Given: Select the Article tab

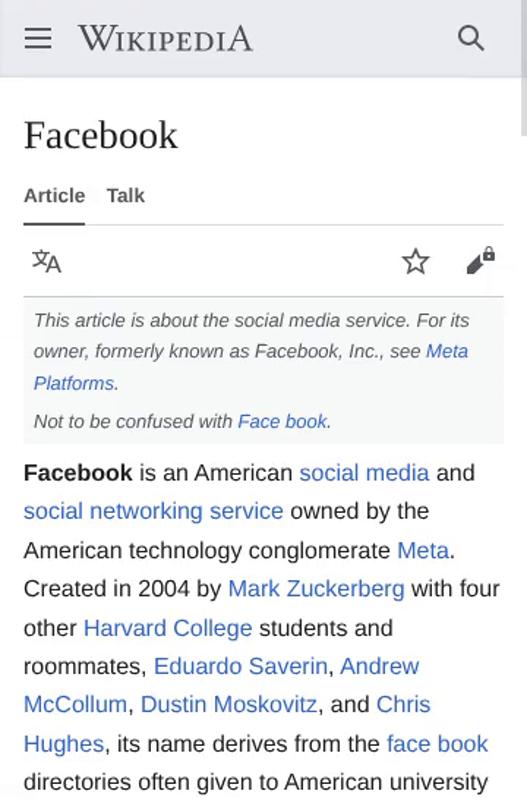Looking at the screenshot, I should pos(54,195).
